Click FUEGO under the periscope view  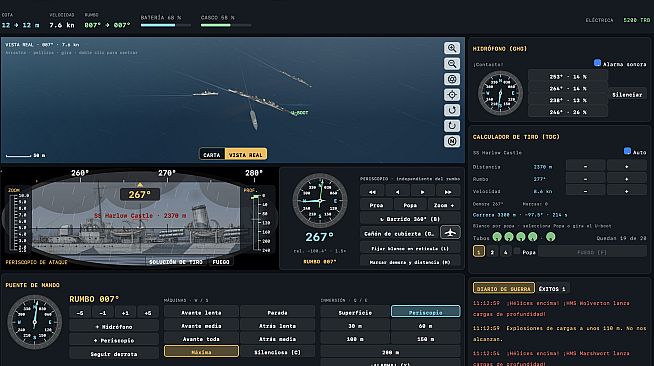point(221,262)
